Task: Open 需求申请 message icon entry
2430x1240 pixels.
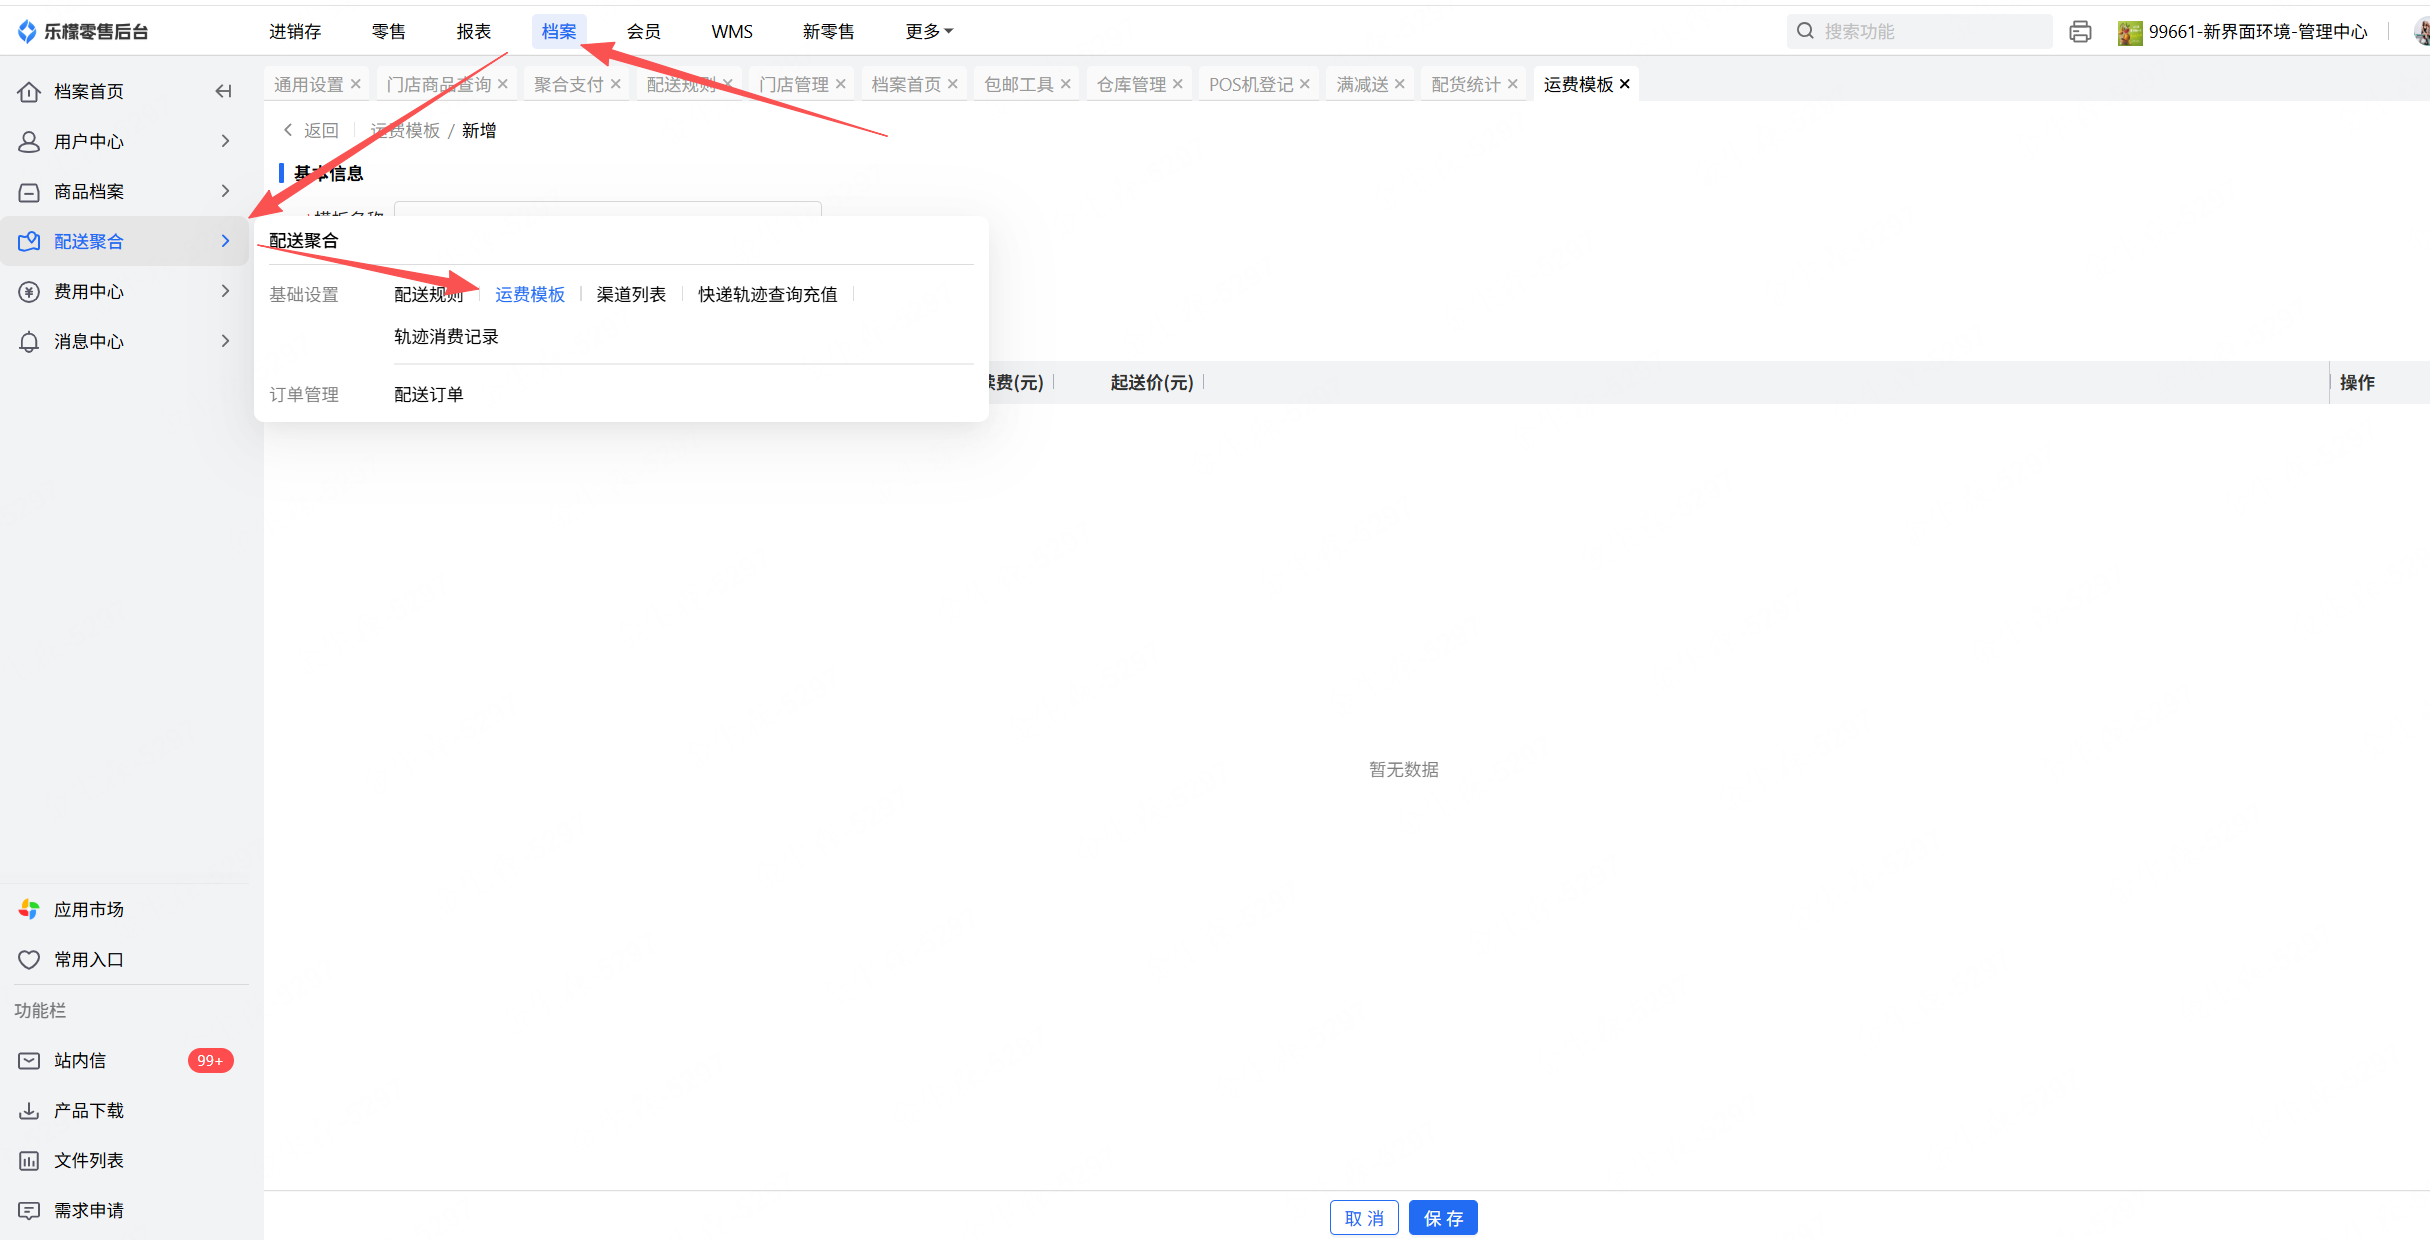Action: pos(29,1210)
